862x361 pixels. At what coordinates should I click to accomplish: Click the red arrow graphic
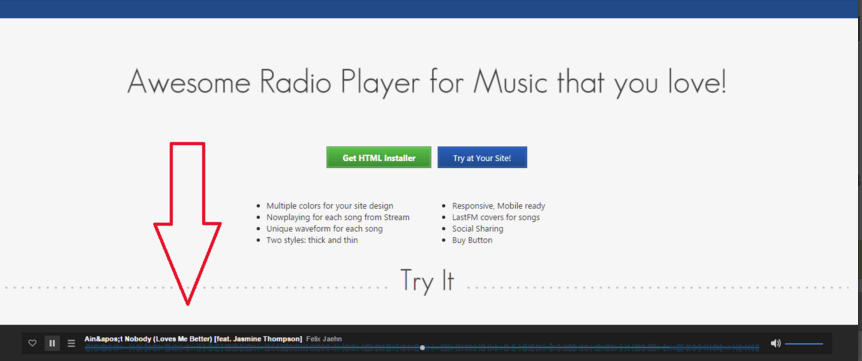click(x=187, y=224)
